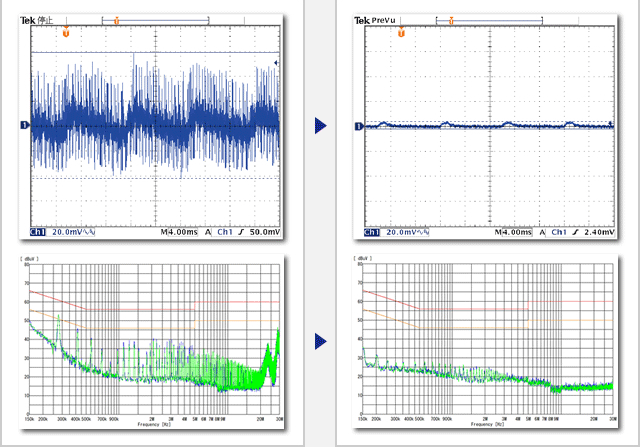
Task: Click the blue arrow between the spectrum graphs
Action: tap(321, 341)
